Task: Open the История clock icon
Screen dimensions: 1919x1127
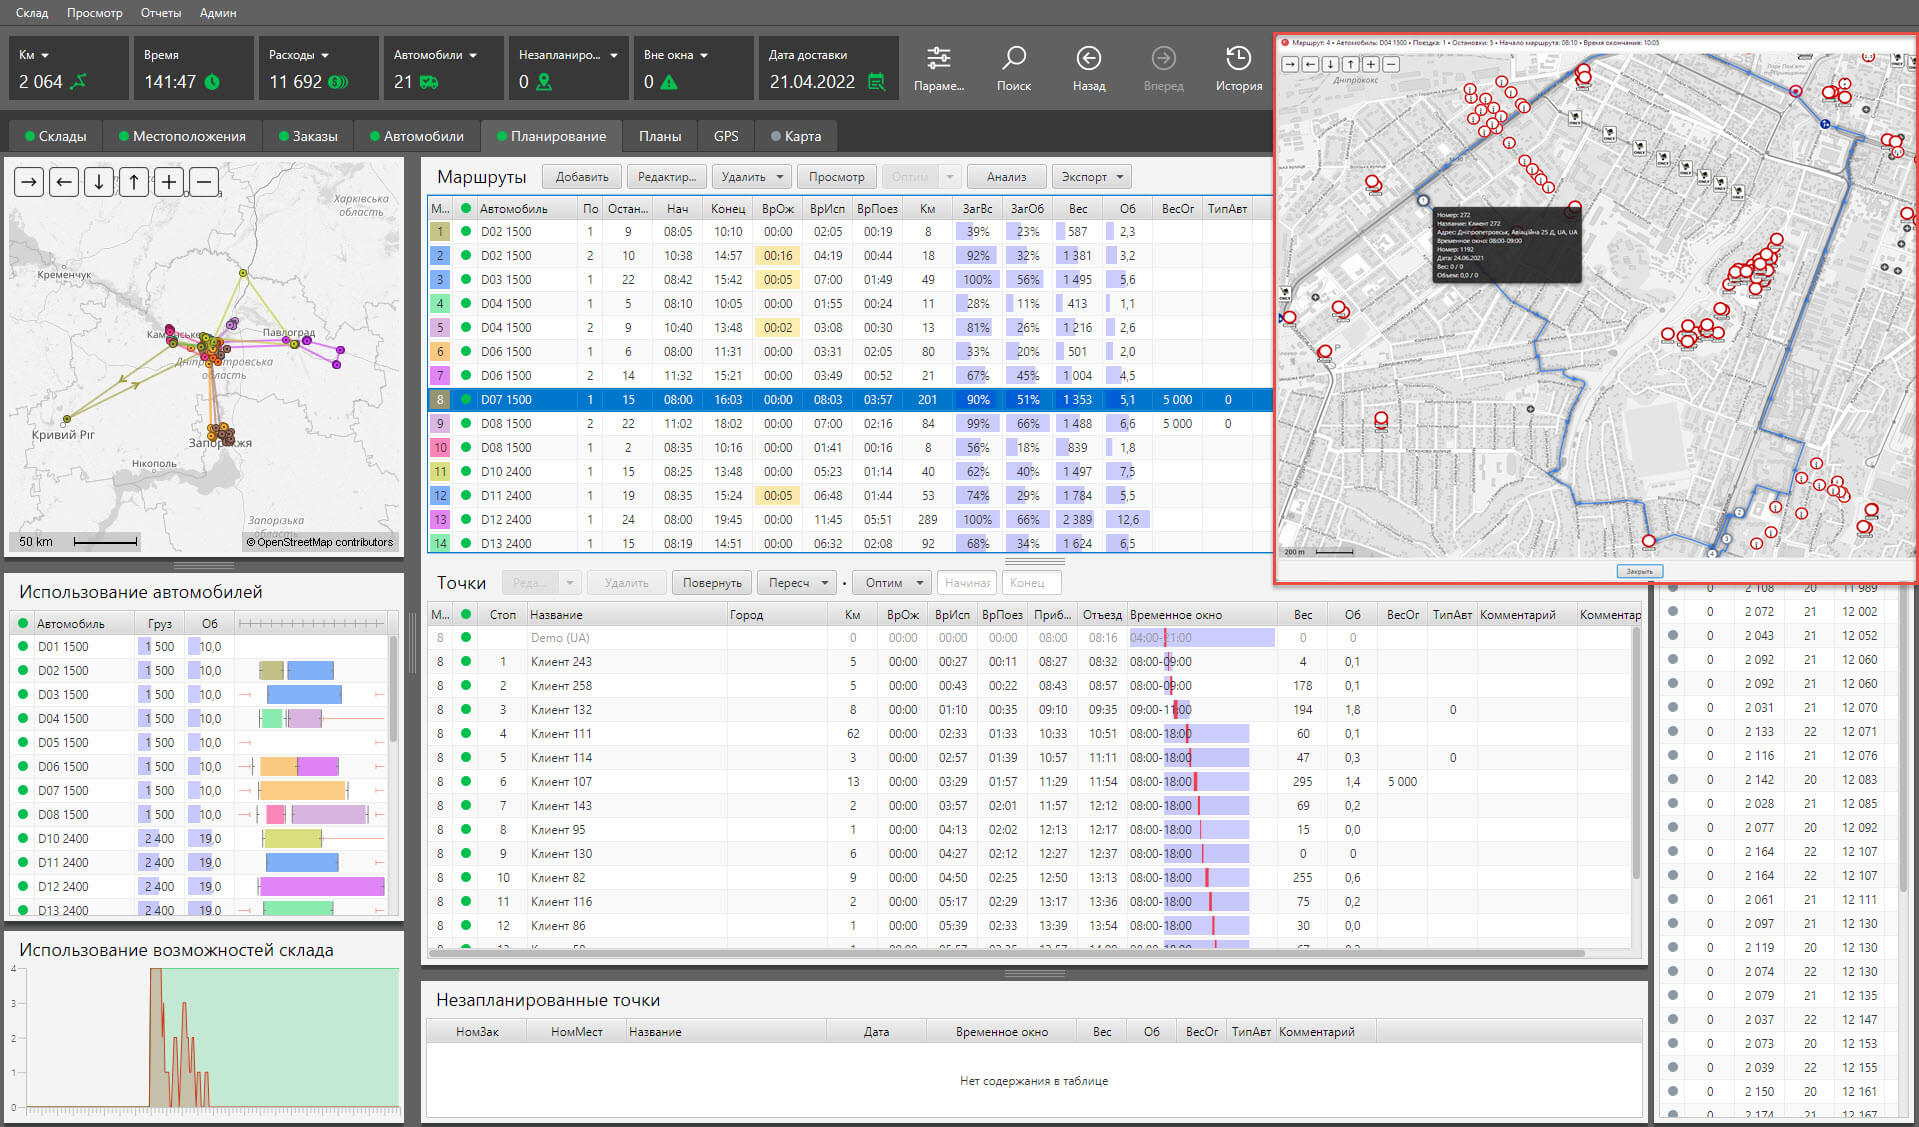Action: (x=1238, y=58)
